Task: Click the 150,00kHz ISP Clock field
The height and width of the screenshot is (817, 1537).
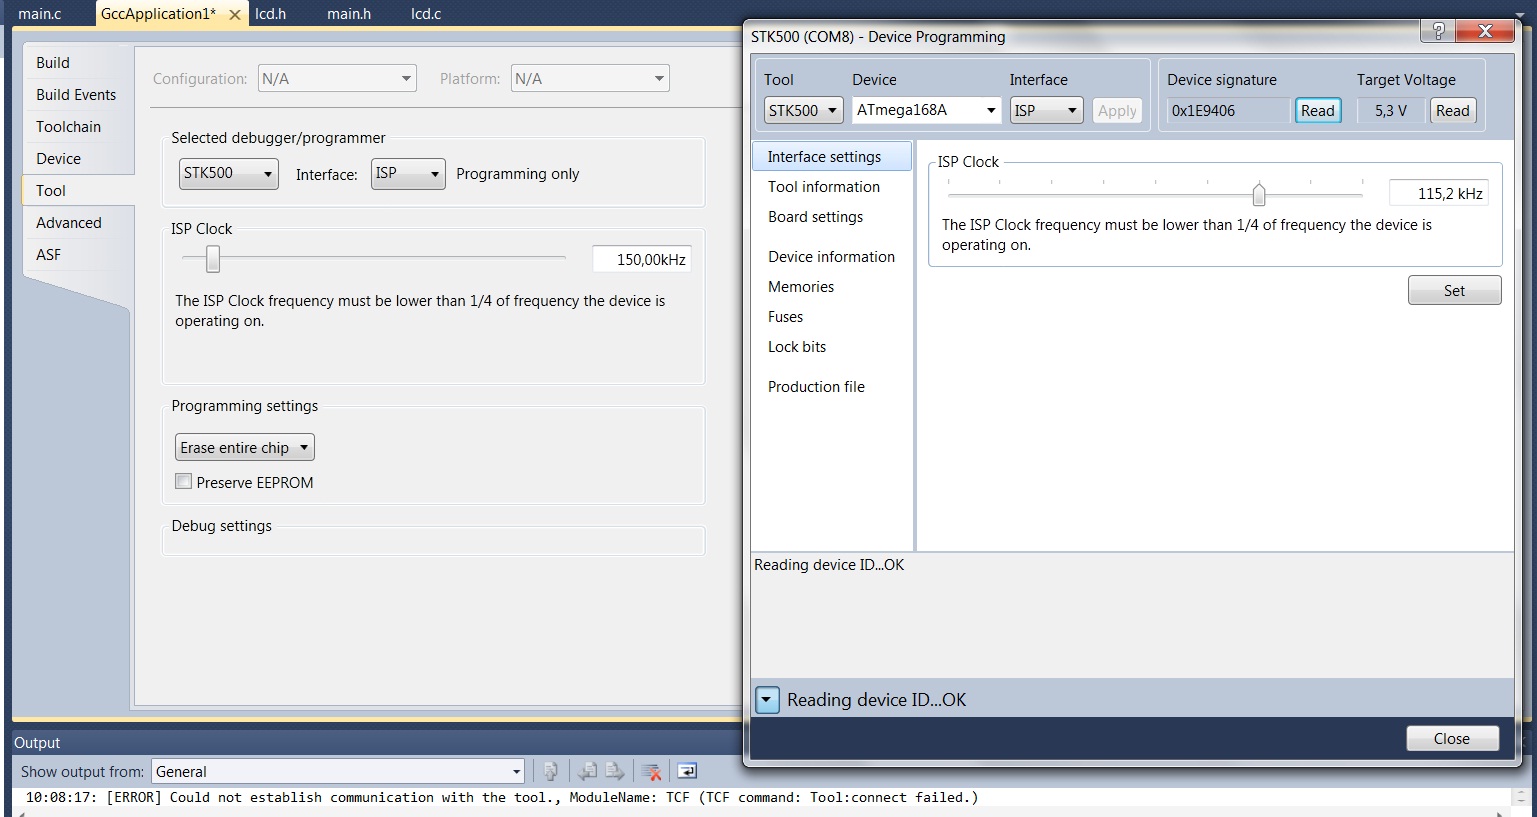Action: (x=641, y=259)
